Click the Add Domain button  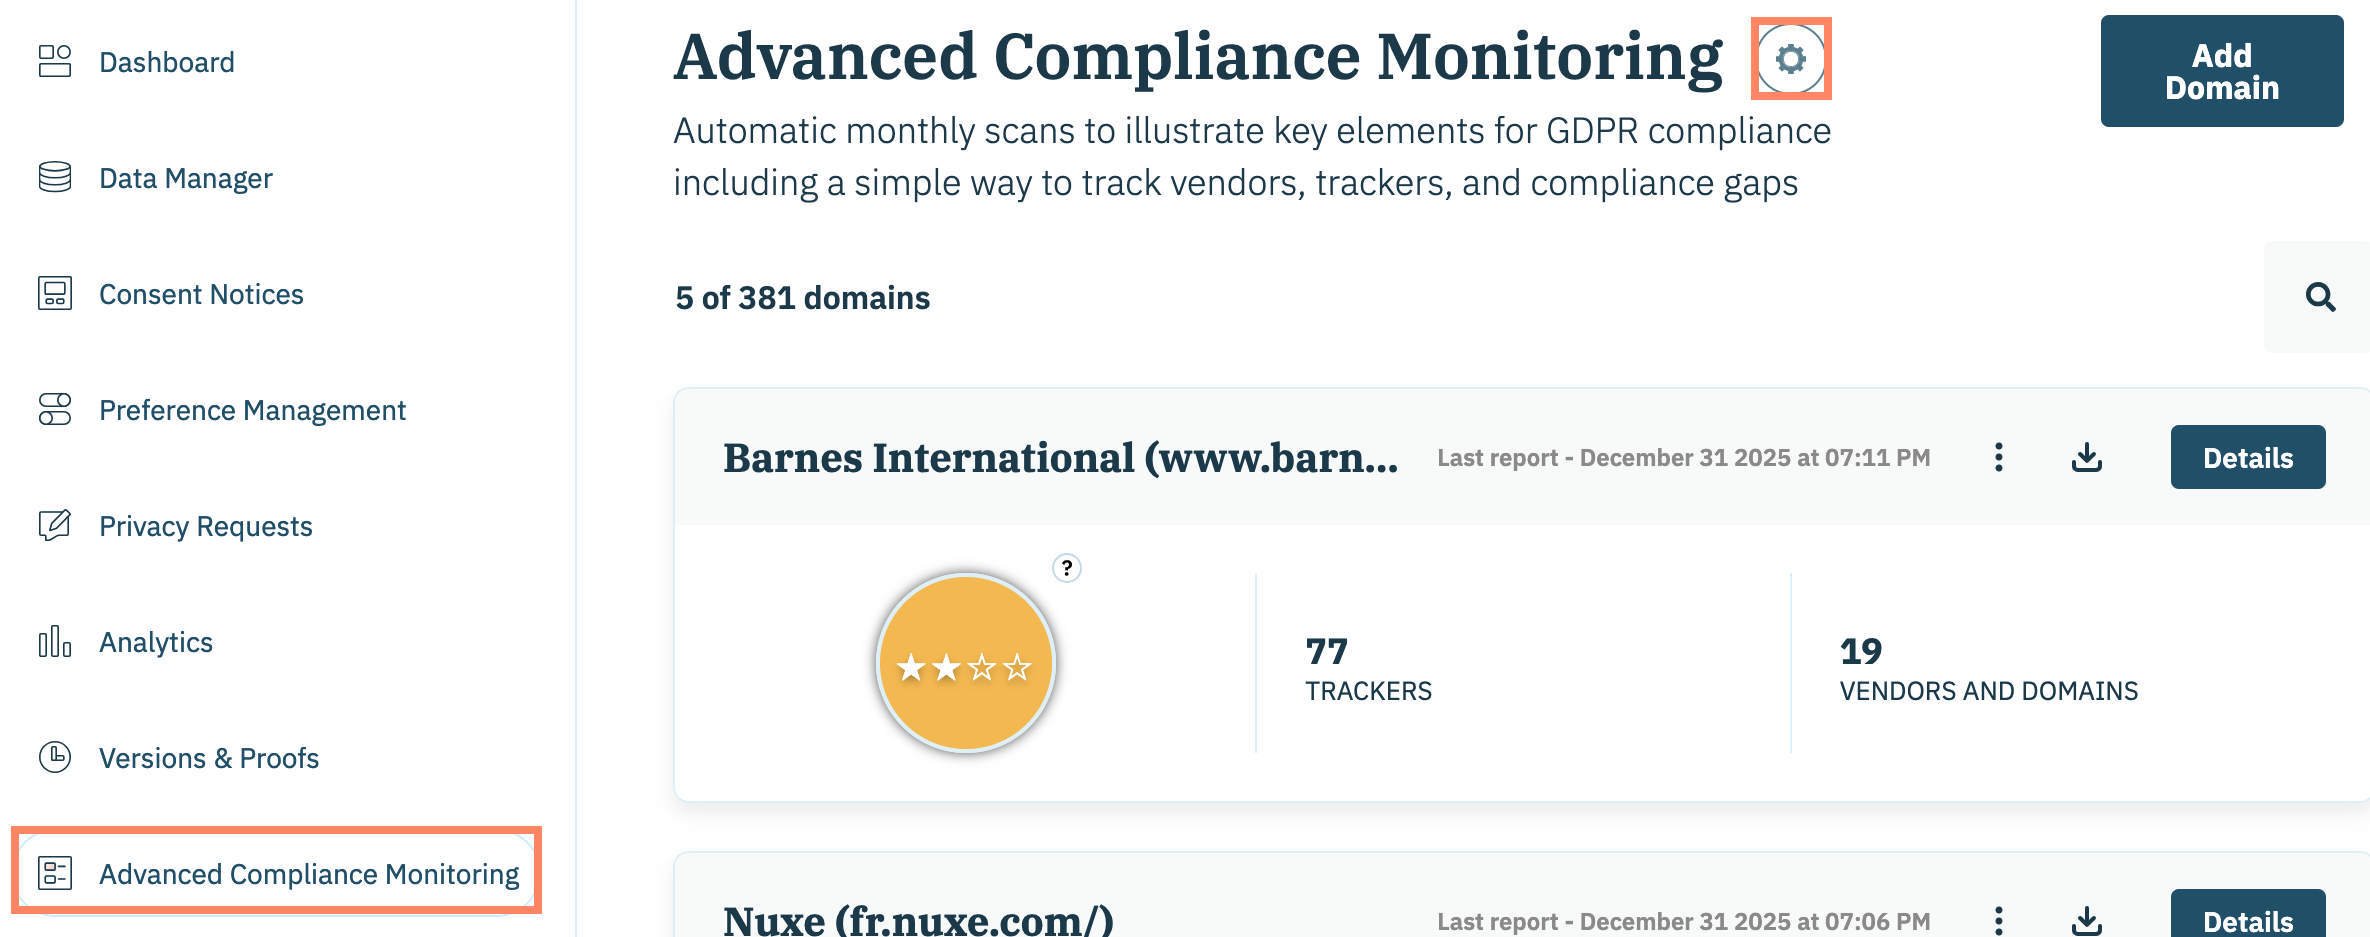[2221, 71]
